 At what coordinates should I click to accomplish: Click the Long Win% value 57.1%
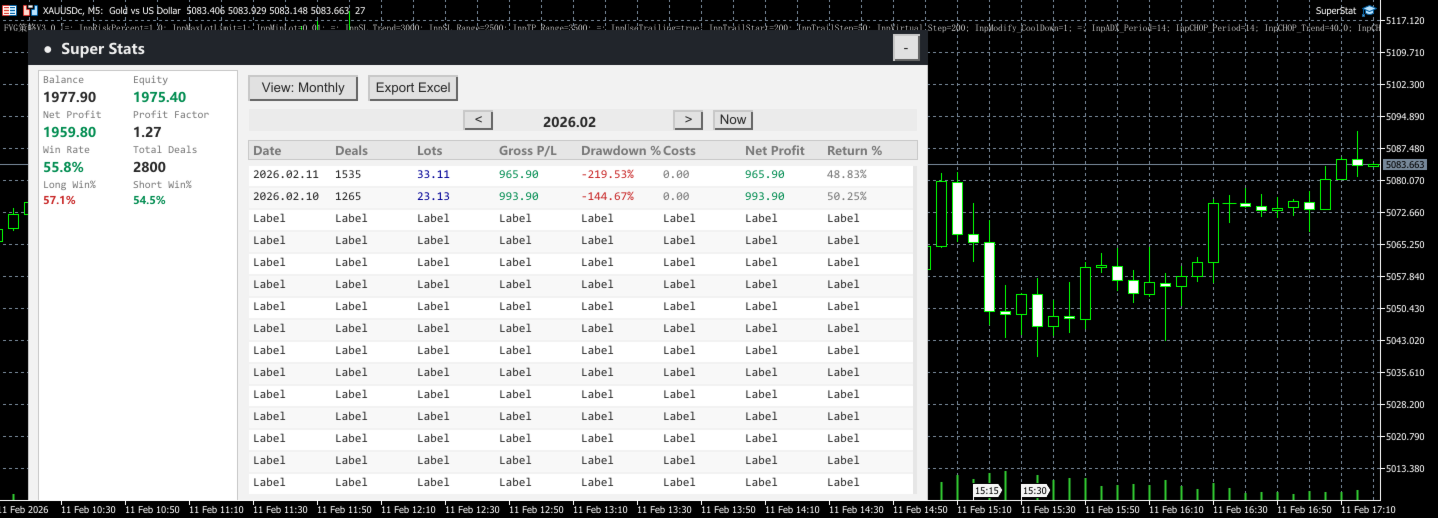pos(59,200)
